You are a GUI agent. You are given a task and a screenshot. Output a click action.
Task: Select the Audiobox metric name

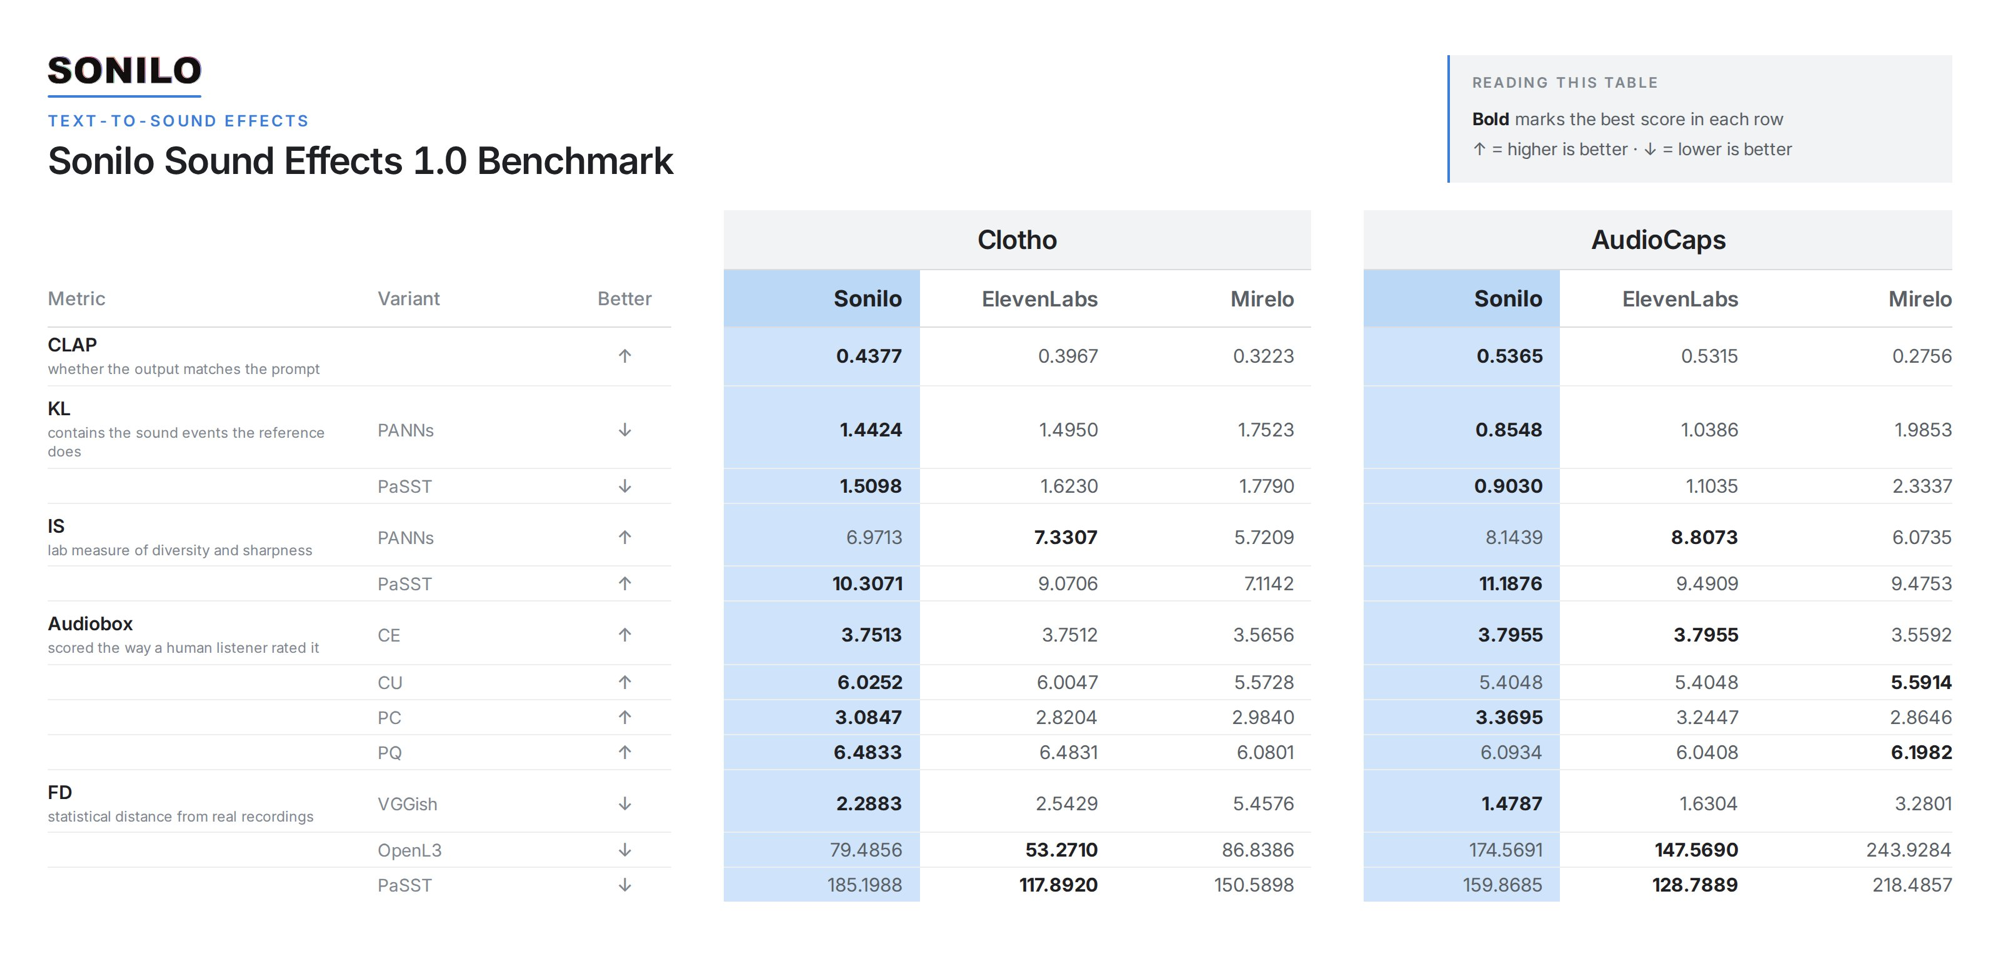point(90,624)
